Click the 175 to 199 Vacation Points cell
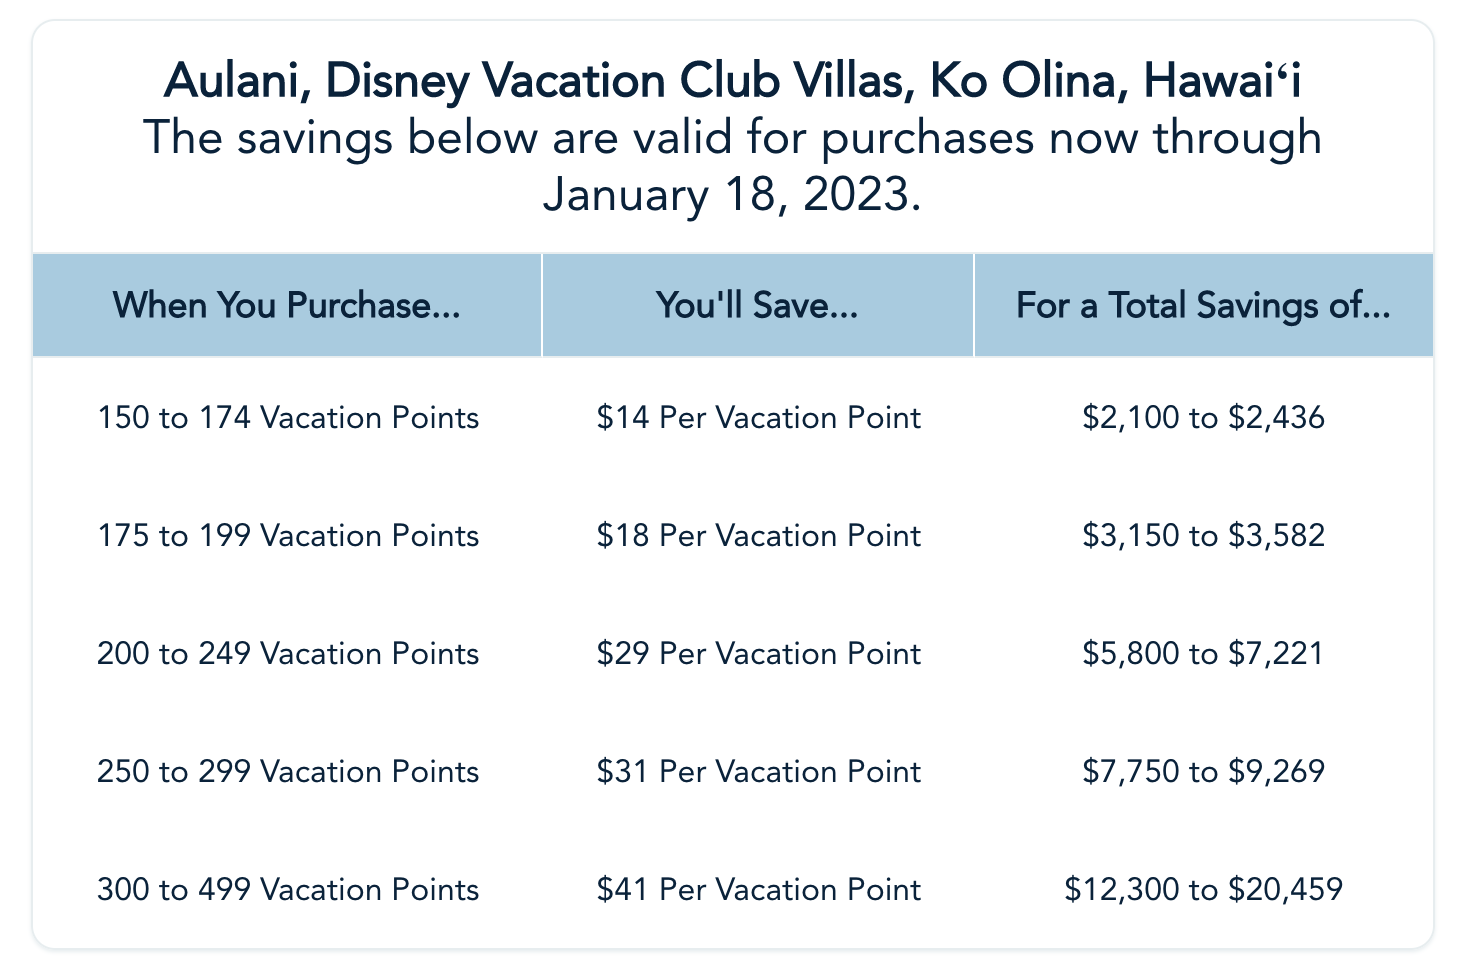This screenshot has width=1462, height=964. [x=288, y=535]
